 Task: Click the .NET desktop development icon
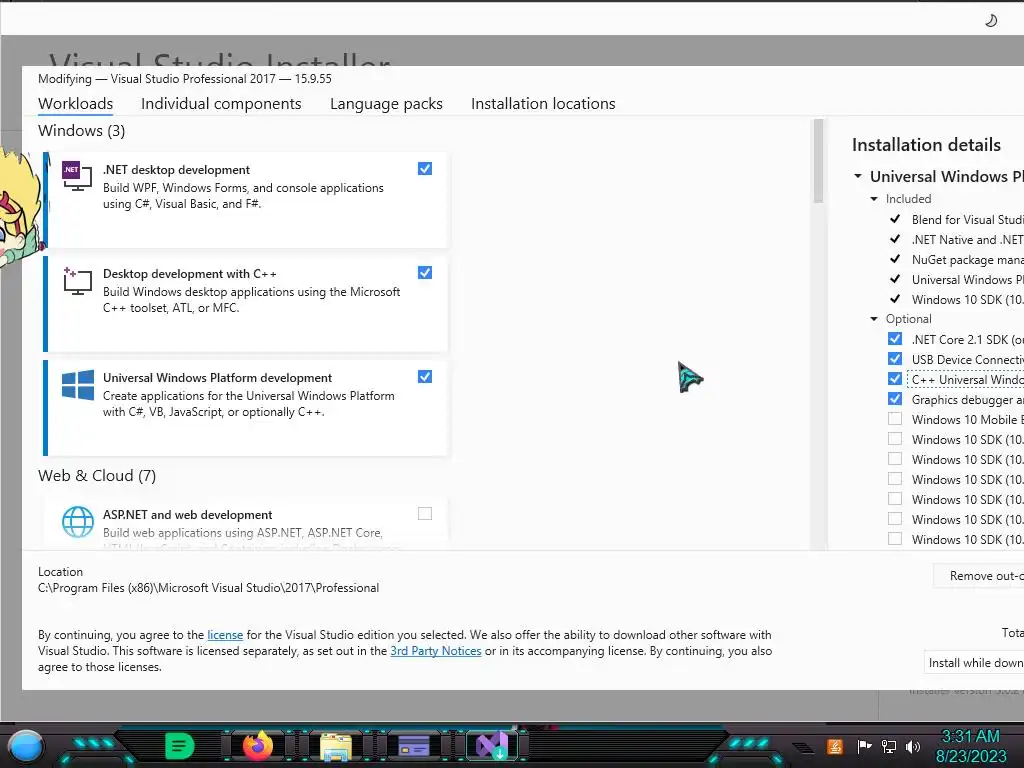coord(77,176)
